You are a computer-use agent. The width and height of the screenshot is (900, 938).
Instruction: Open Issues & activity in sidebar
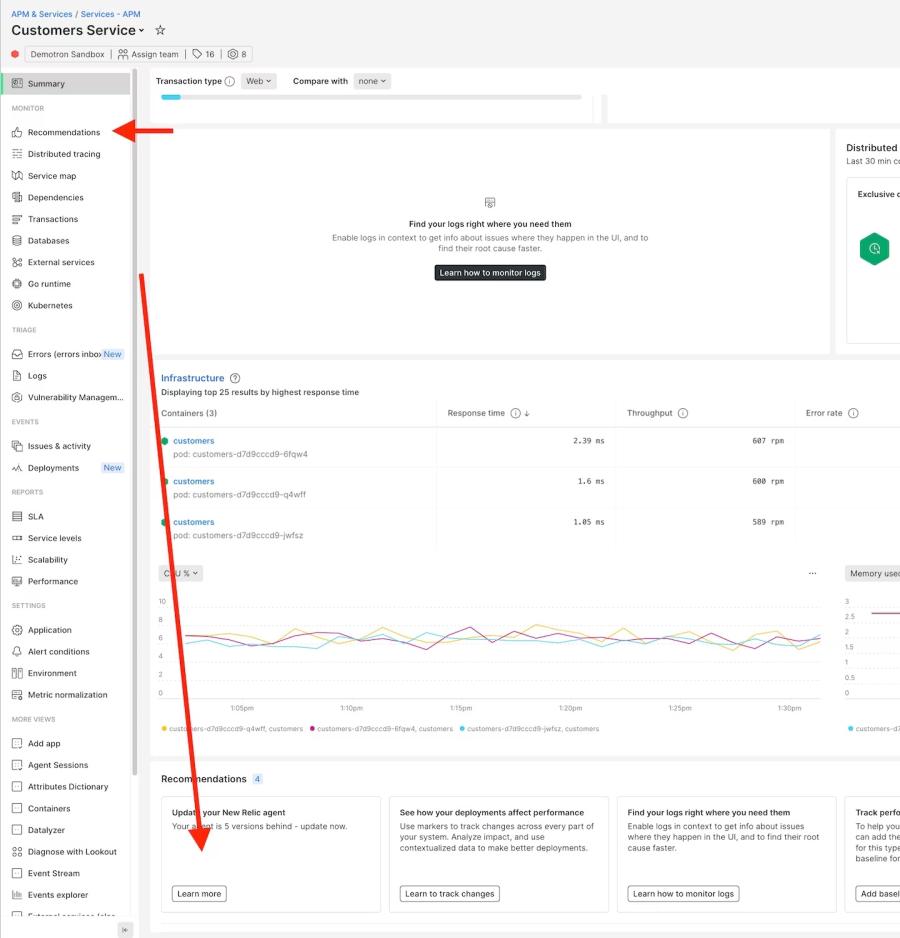59,446
